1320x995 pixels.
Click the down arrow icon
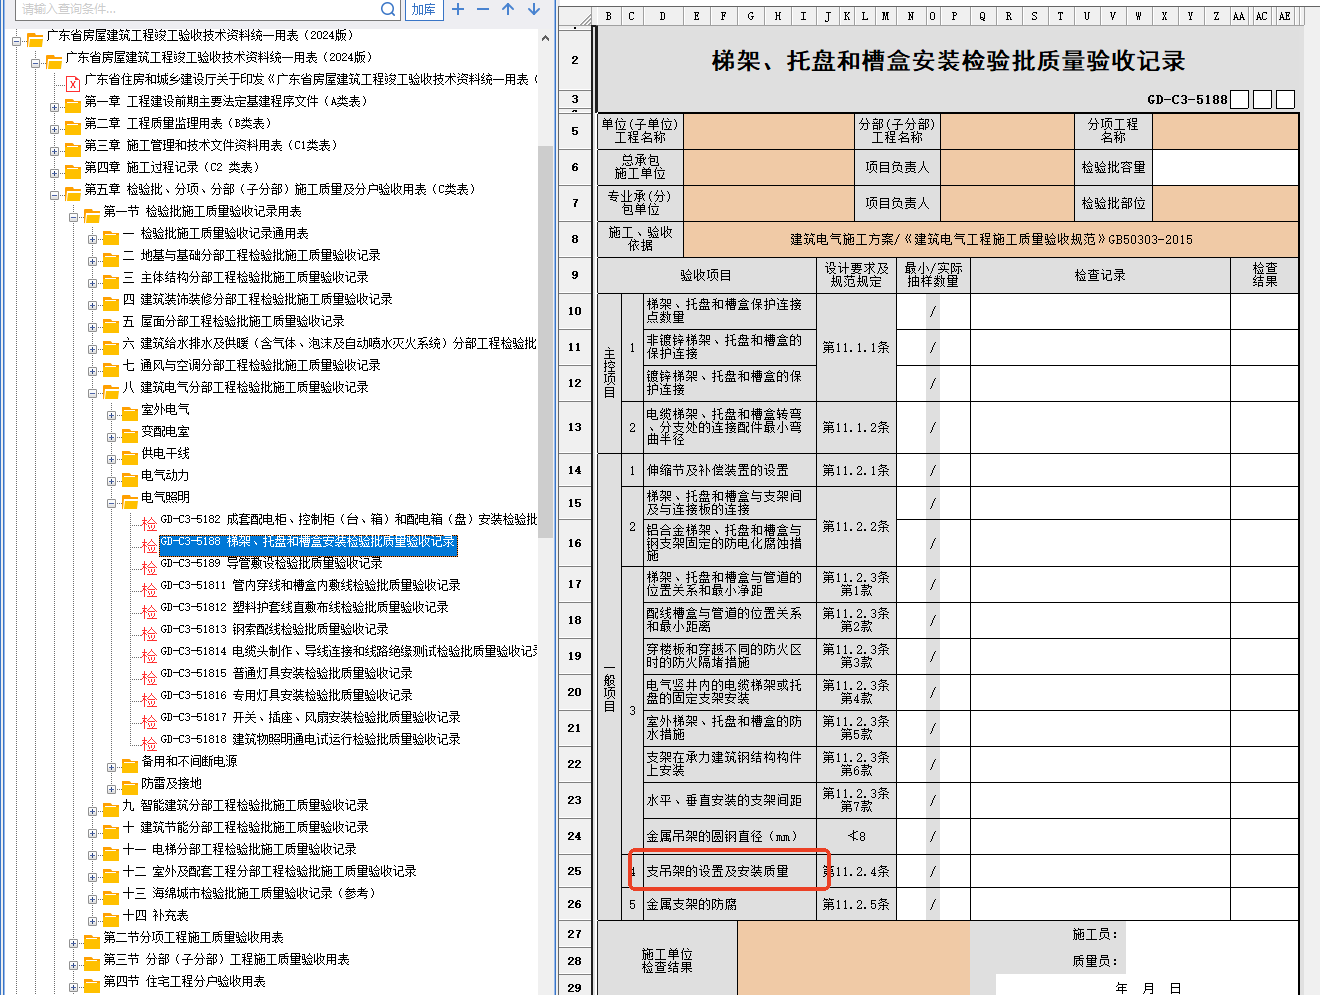(x=534, y=9)
